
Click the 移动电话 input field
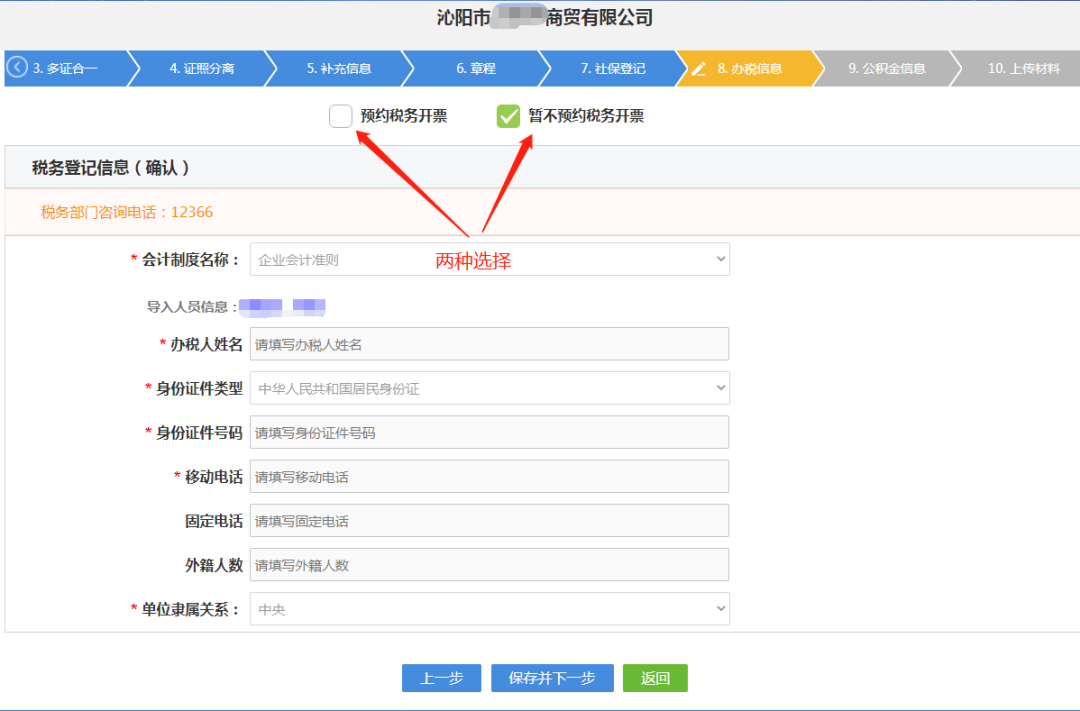click(x=490, y=476)
